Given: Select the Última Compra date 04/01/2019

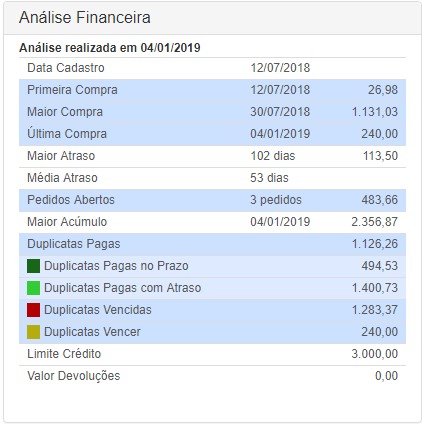Looking at the screenshot, I should tap(280, 134).
